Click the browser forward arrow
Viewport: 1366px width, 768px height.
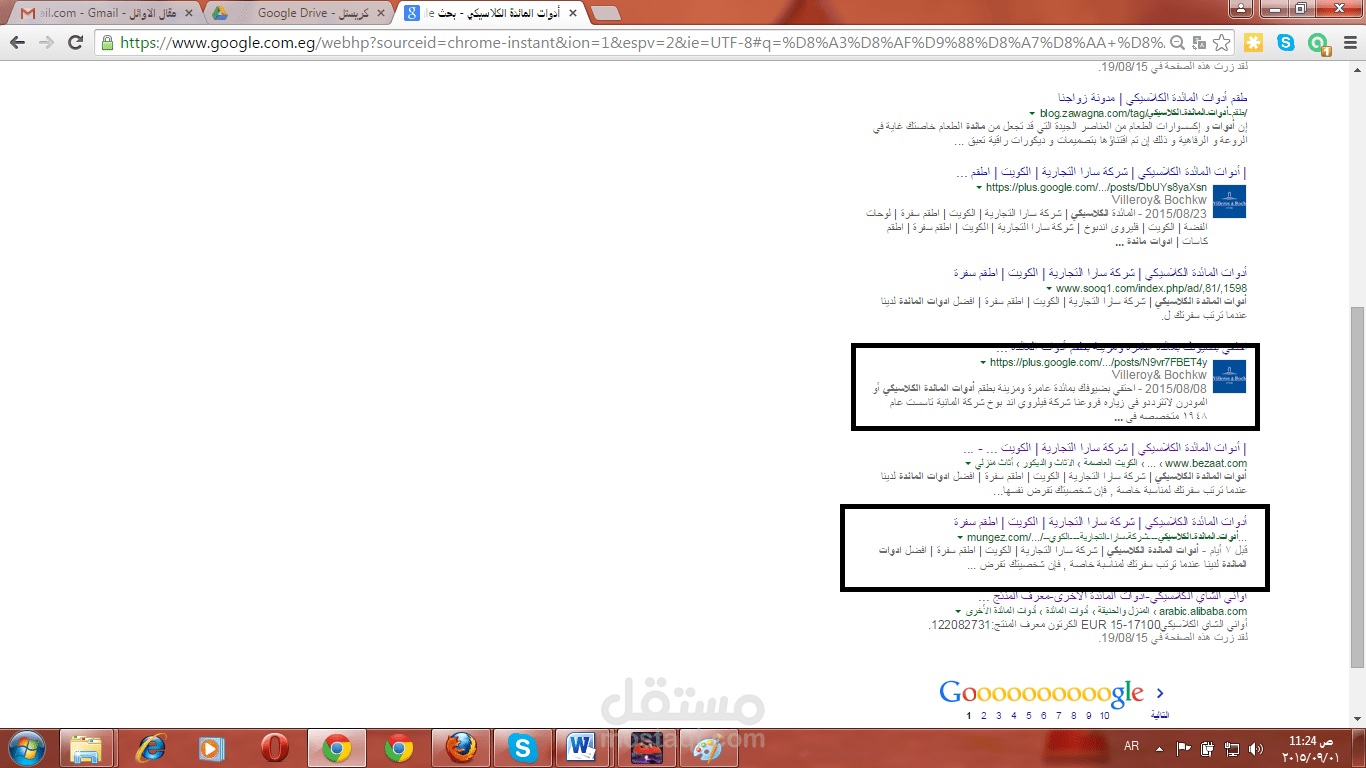(x=46, y=43)
